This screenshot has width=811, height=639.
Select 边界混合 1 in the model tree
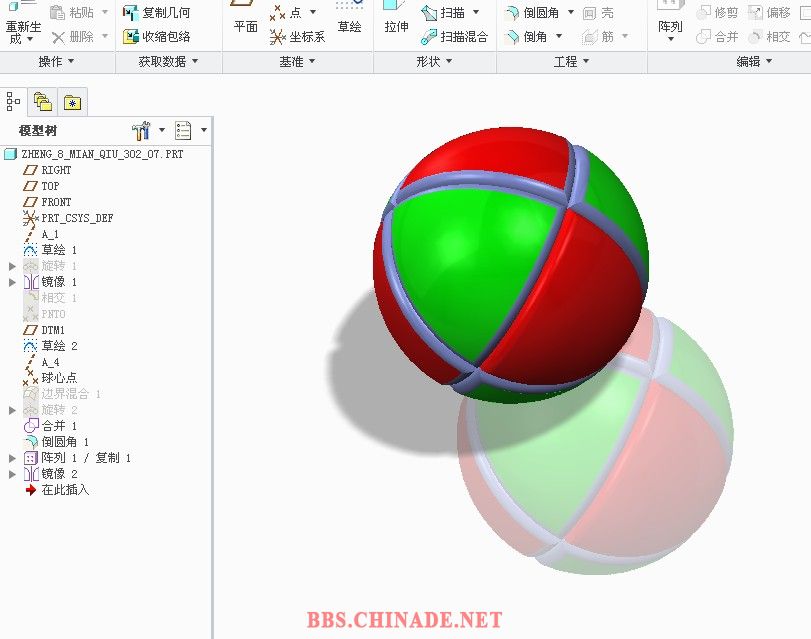(62, 394)
